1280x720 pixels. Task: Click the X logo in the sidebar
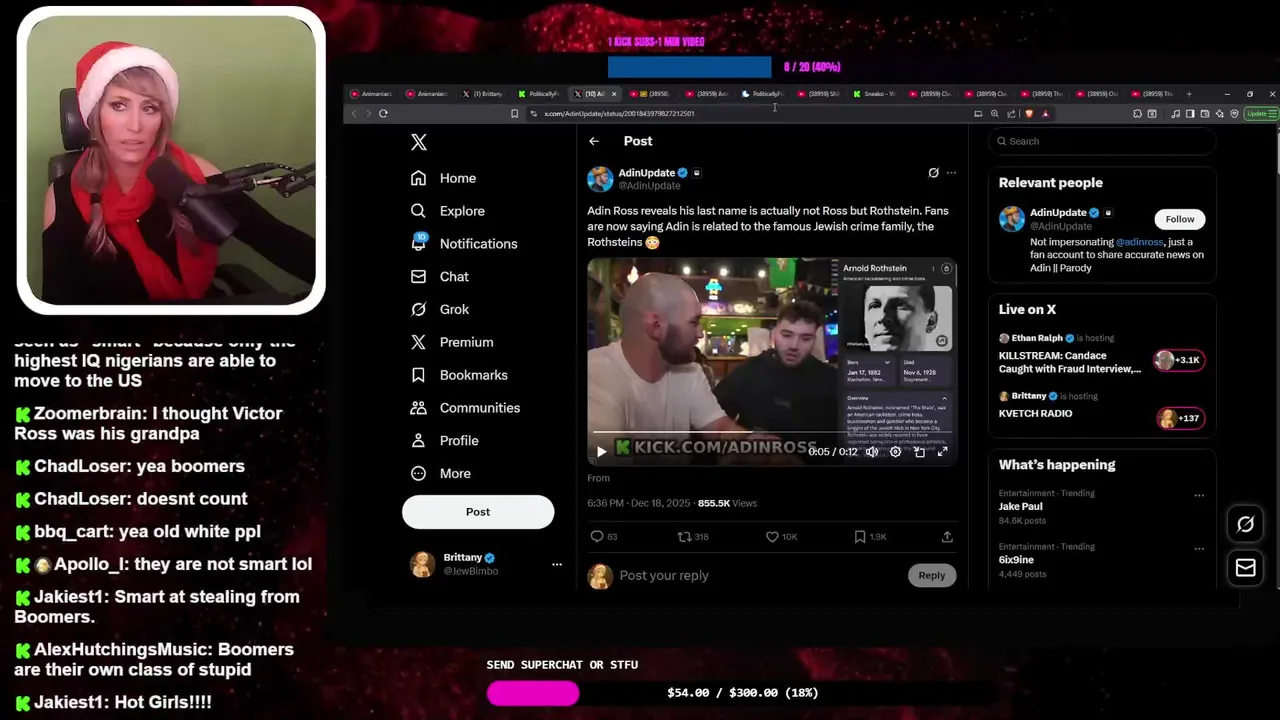[x=419, y=142]
